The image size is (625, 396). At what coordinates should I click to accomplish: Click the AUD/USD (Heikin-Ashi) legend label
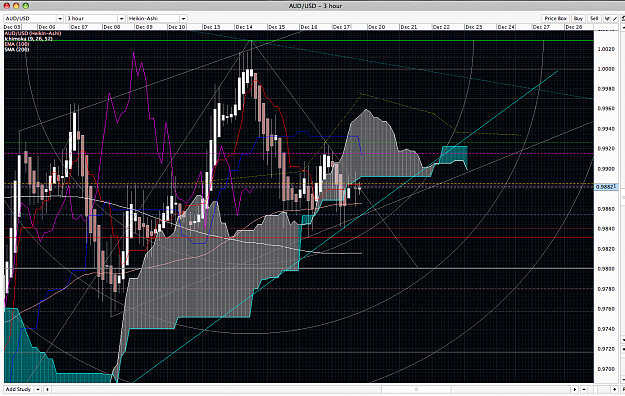33,33
